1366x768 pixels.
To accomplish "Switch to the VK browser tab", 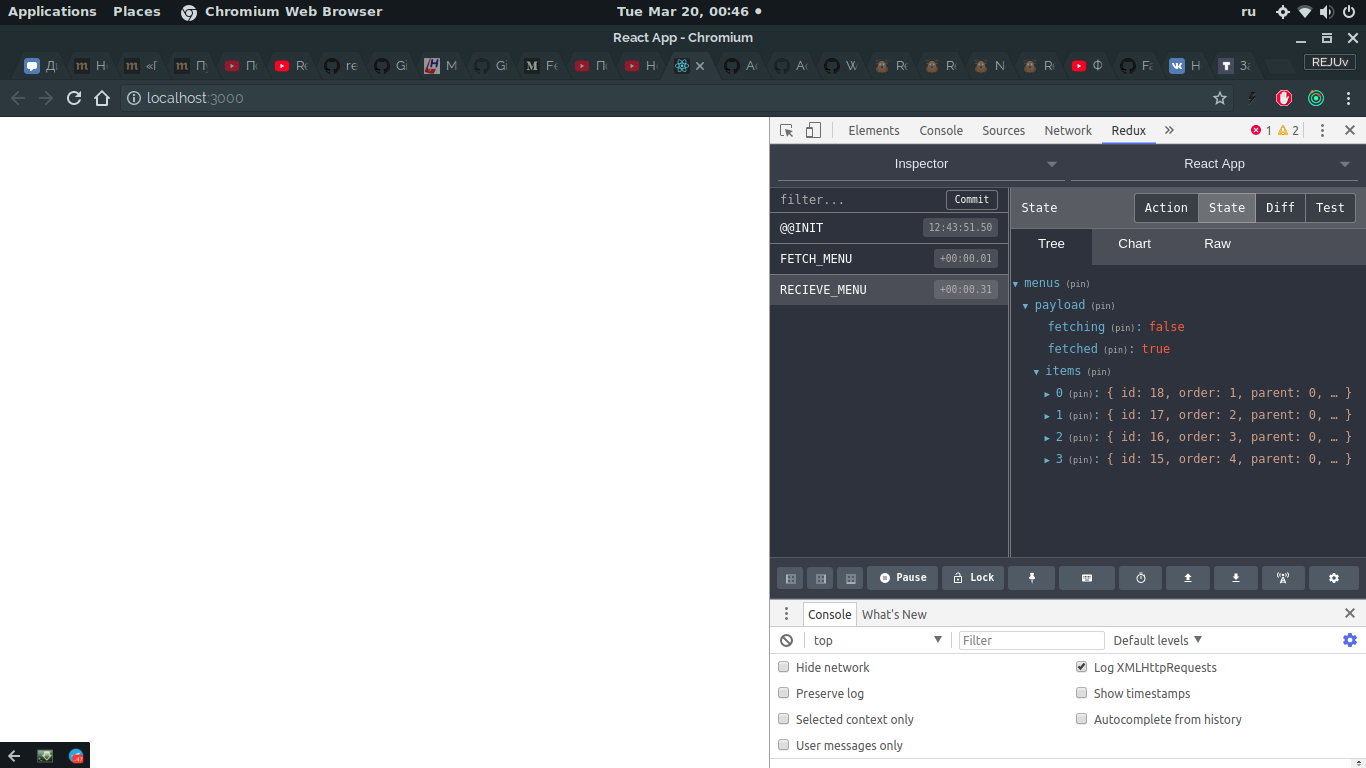I will click(x=1185, y=66).
